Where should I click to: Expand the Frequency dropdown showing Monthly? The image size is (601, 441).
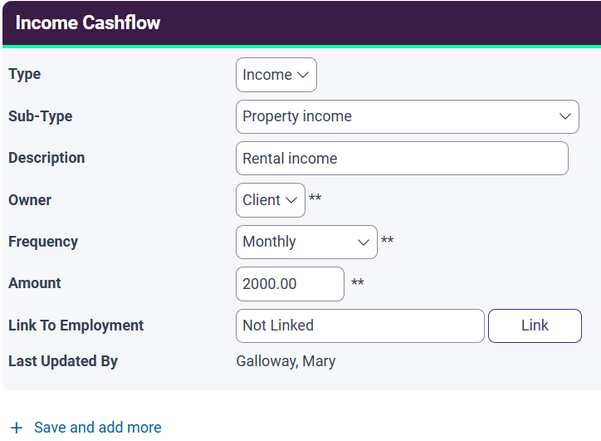[x=306, y=242]
